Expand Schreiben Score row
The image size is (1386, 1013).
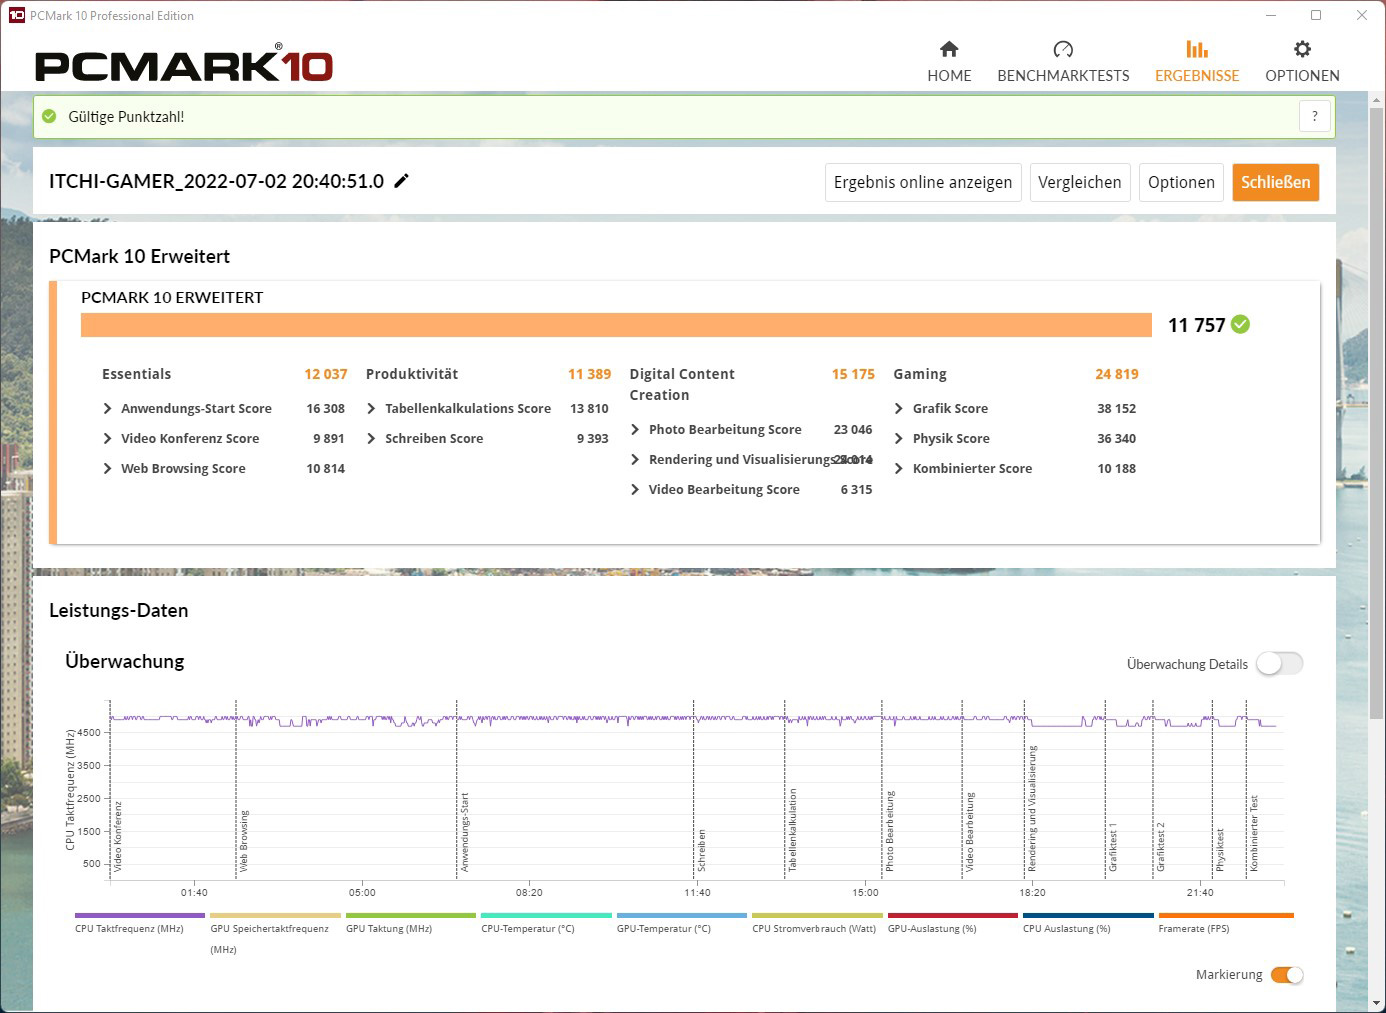click(371, 438)
